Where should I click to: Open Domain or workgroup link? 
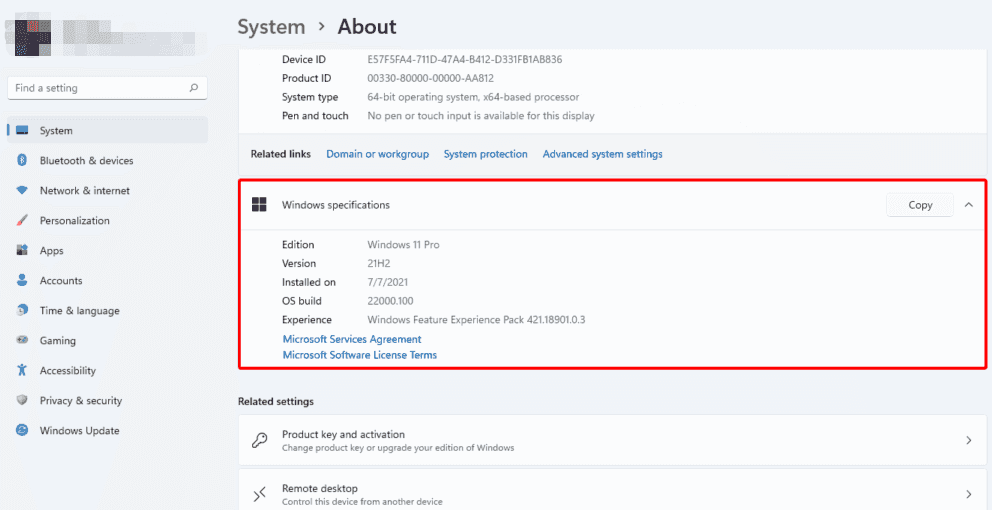pos(378,154)
